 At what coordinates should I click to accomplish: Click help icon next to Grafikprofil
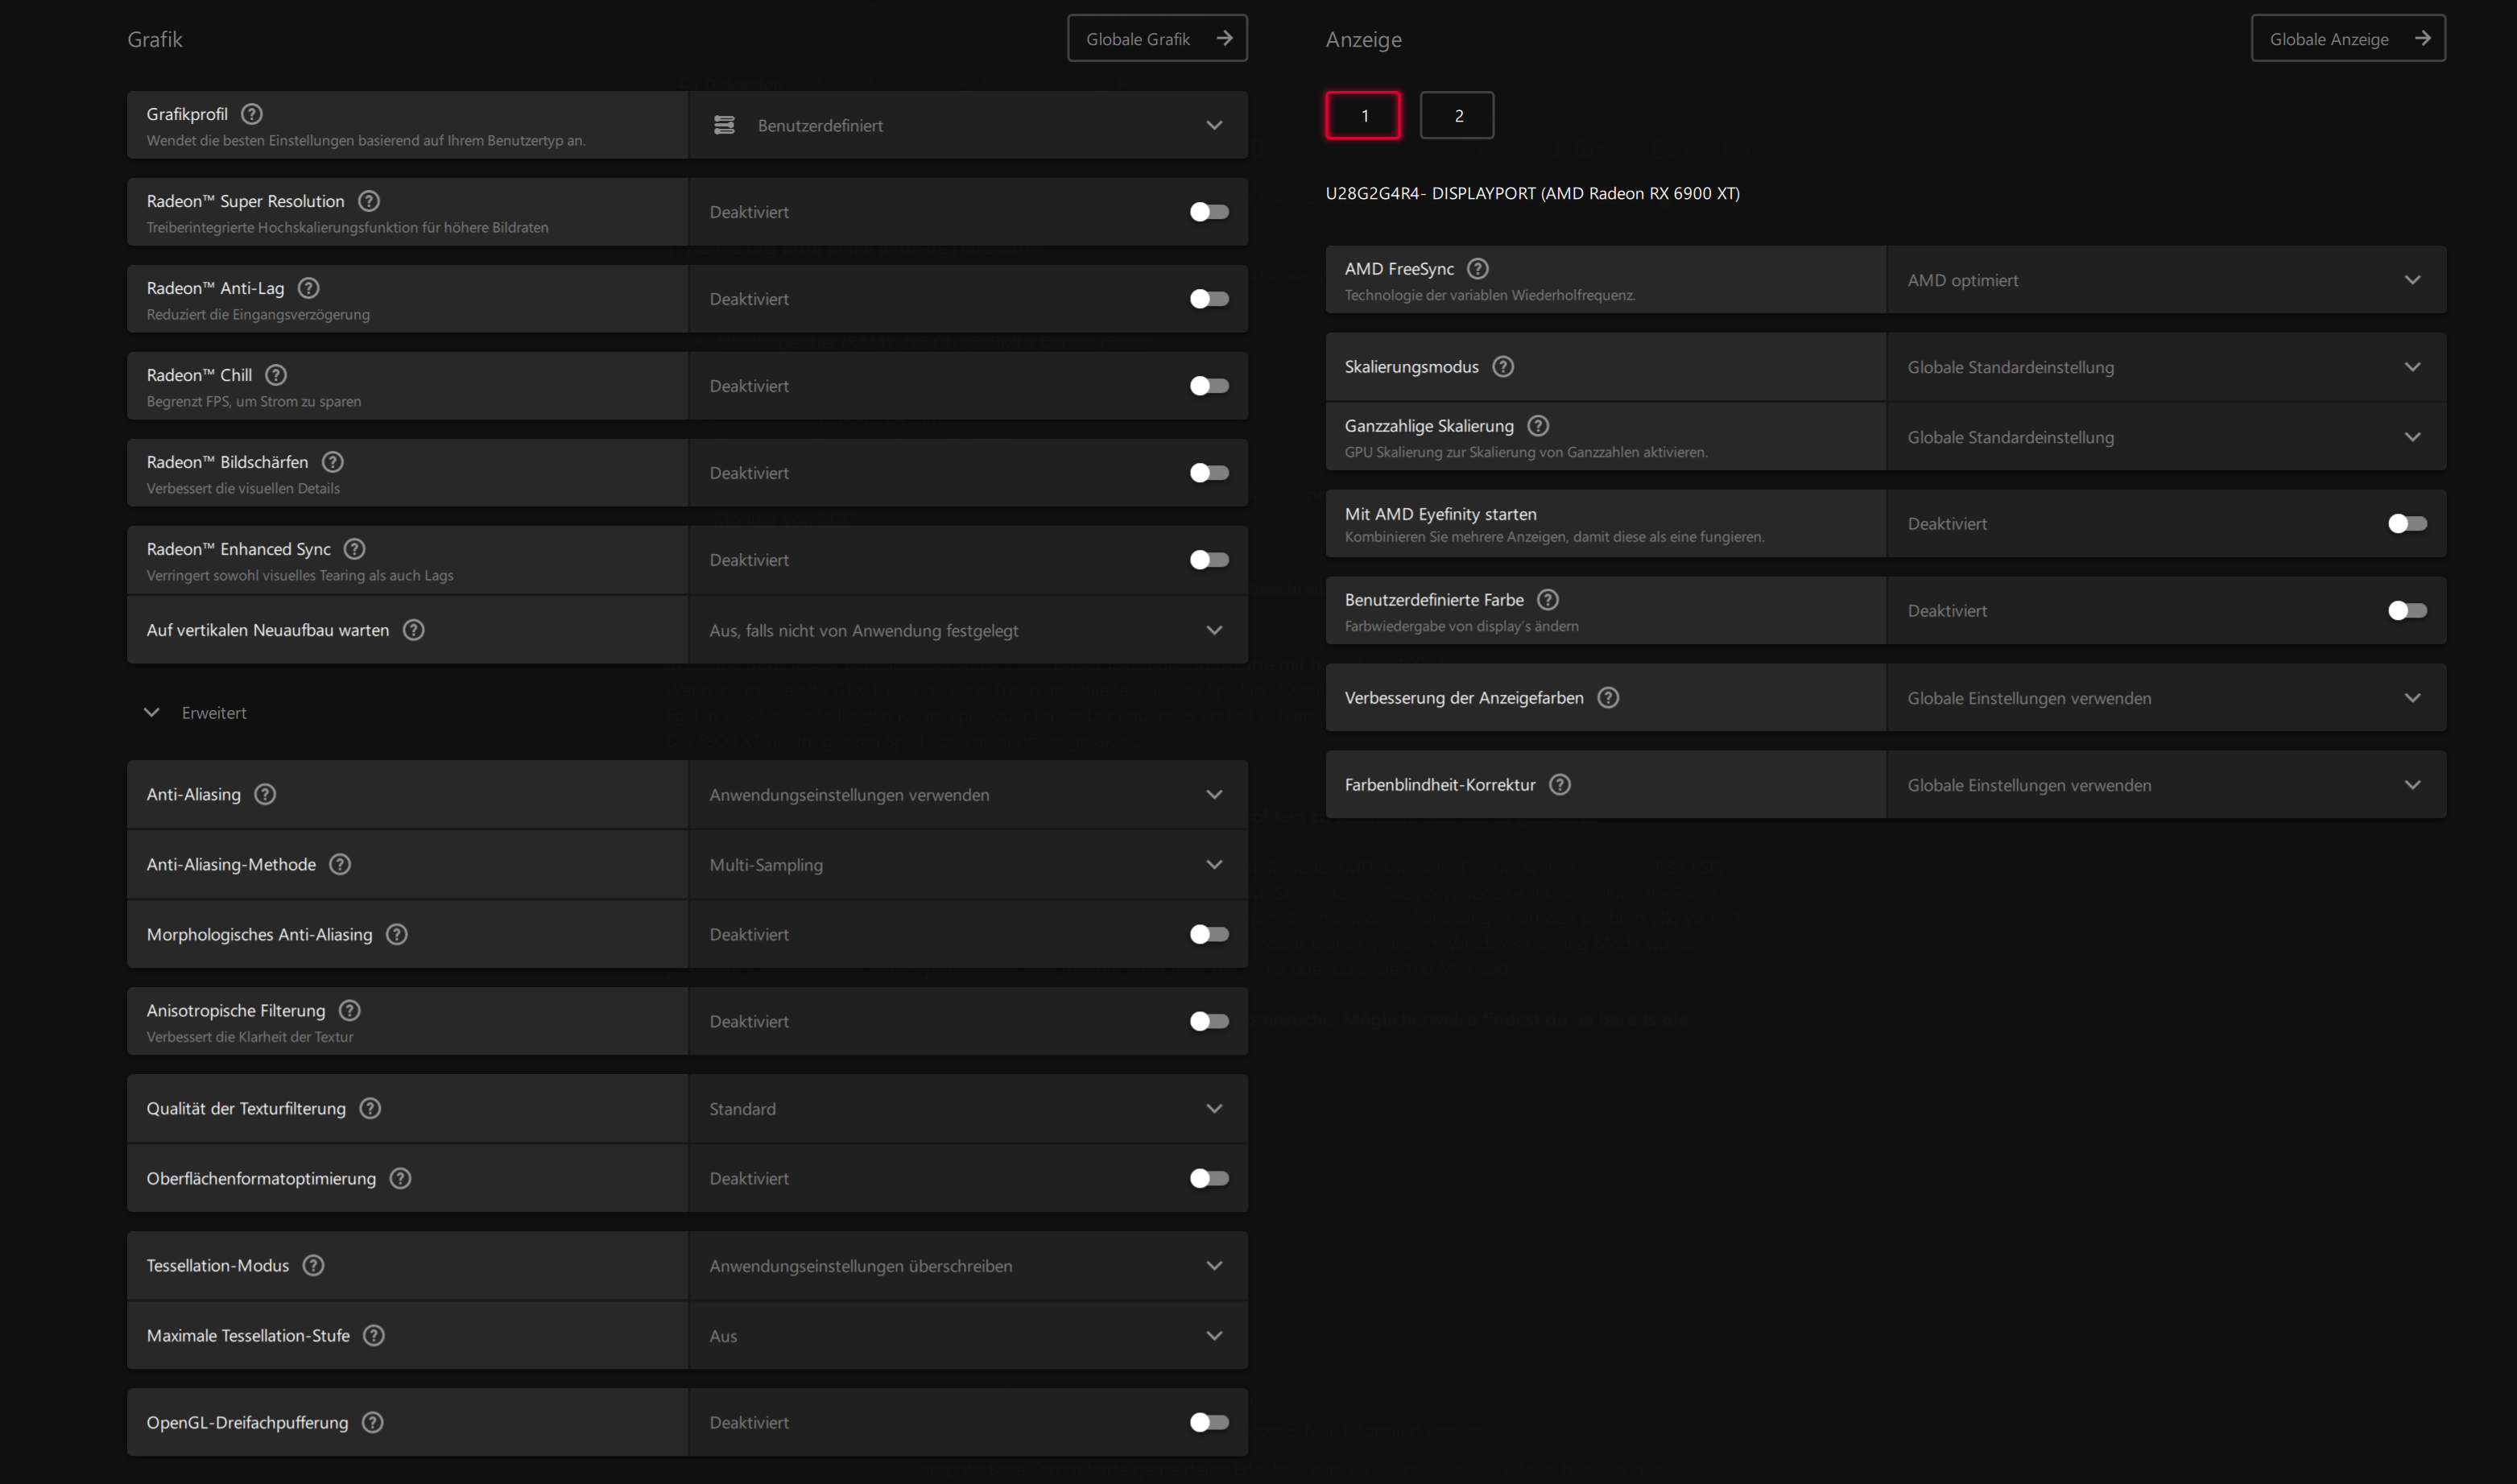click(x=252, y=114)
